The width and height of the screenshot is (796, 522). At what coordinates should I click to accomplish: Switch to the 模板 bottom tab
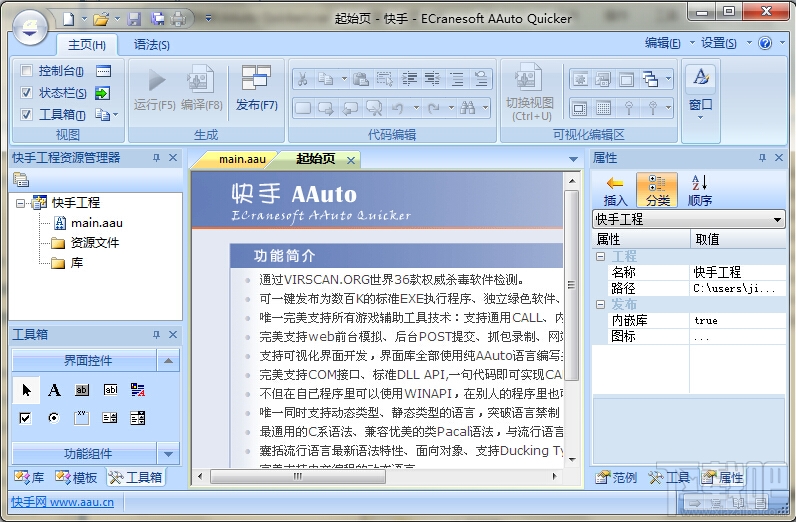pos(77,477)
